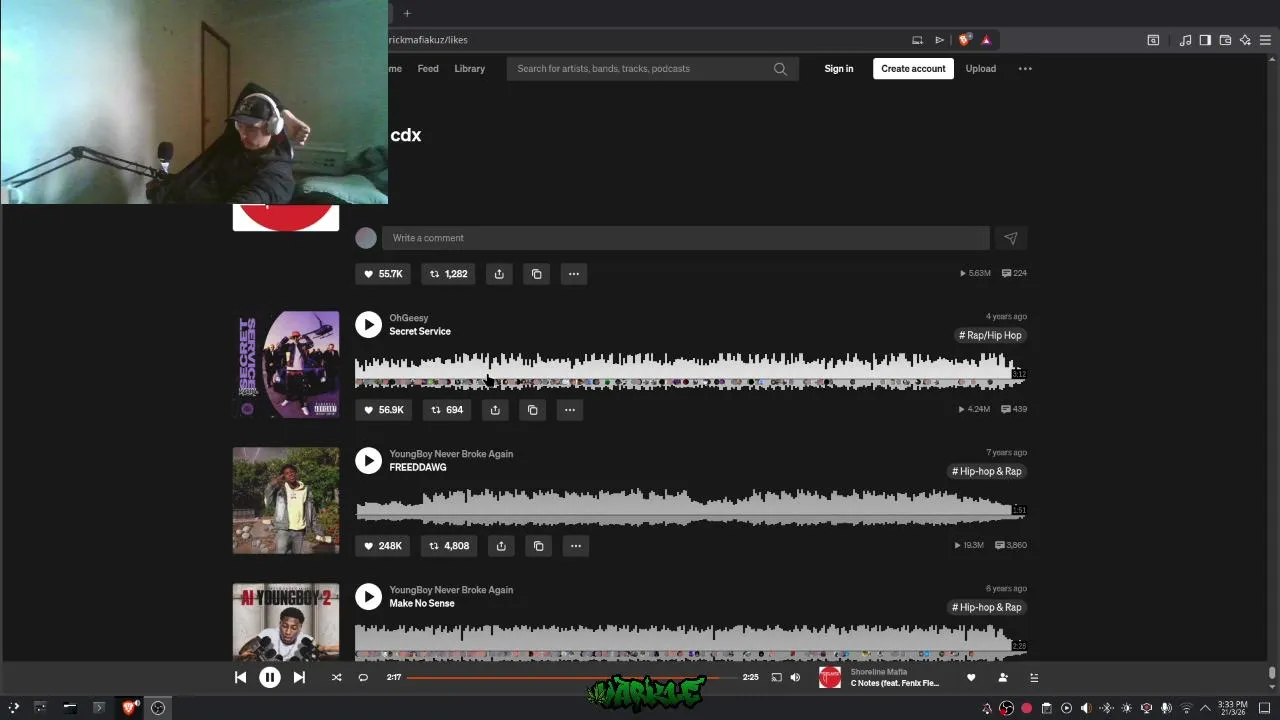The width and height of the screenshot is (1280, 720).
Task: Click the playback progress bar
Action: click(571, 677)
